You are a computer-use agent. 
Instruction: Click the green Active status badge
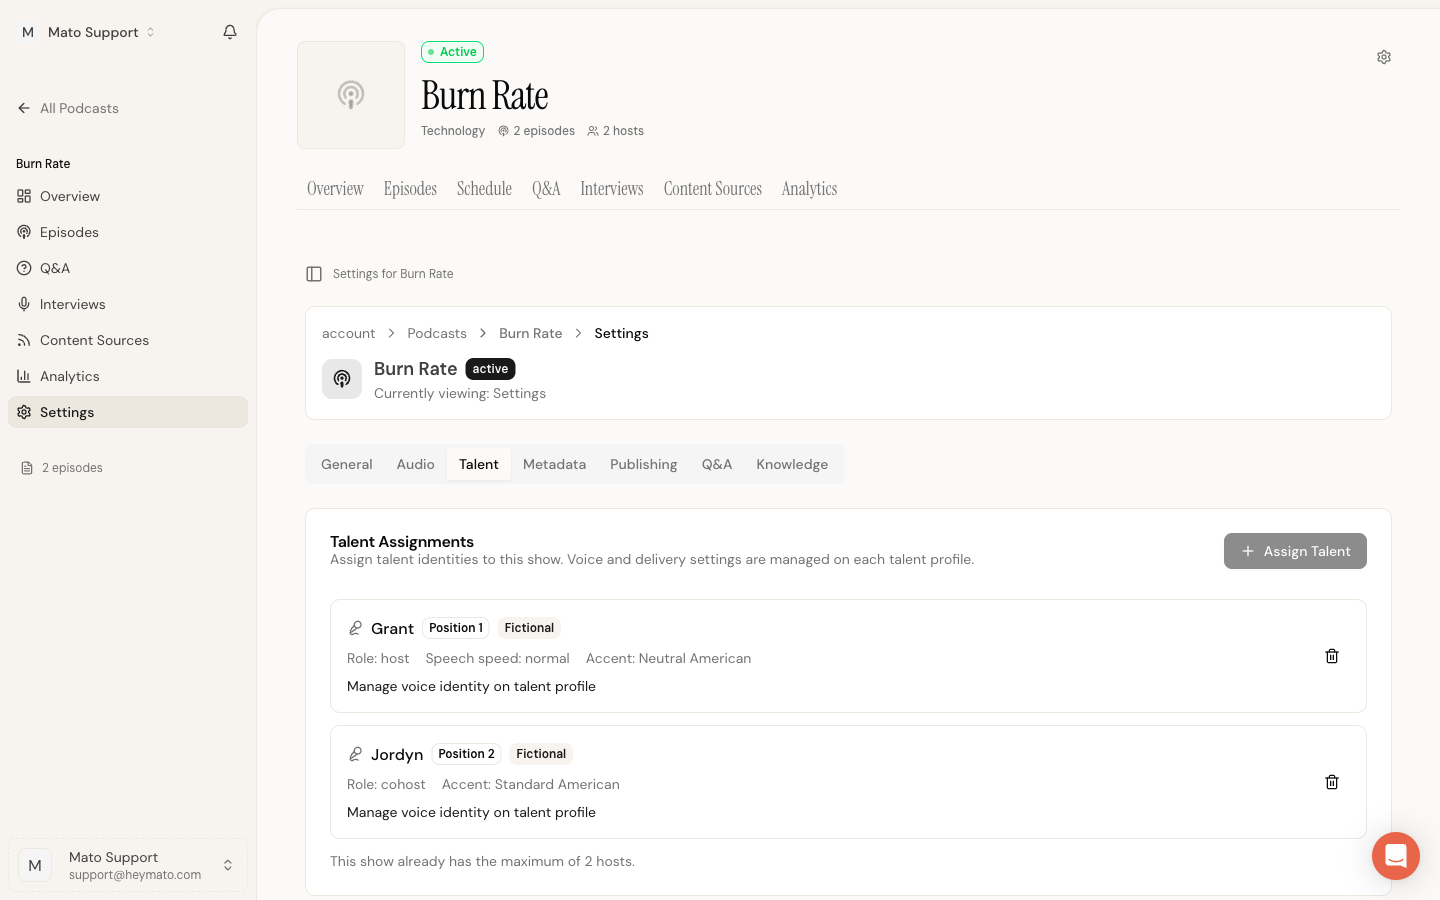(x=452, y=52)
